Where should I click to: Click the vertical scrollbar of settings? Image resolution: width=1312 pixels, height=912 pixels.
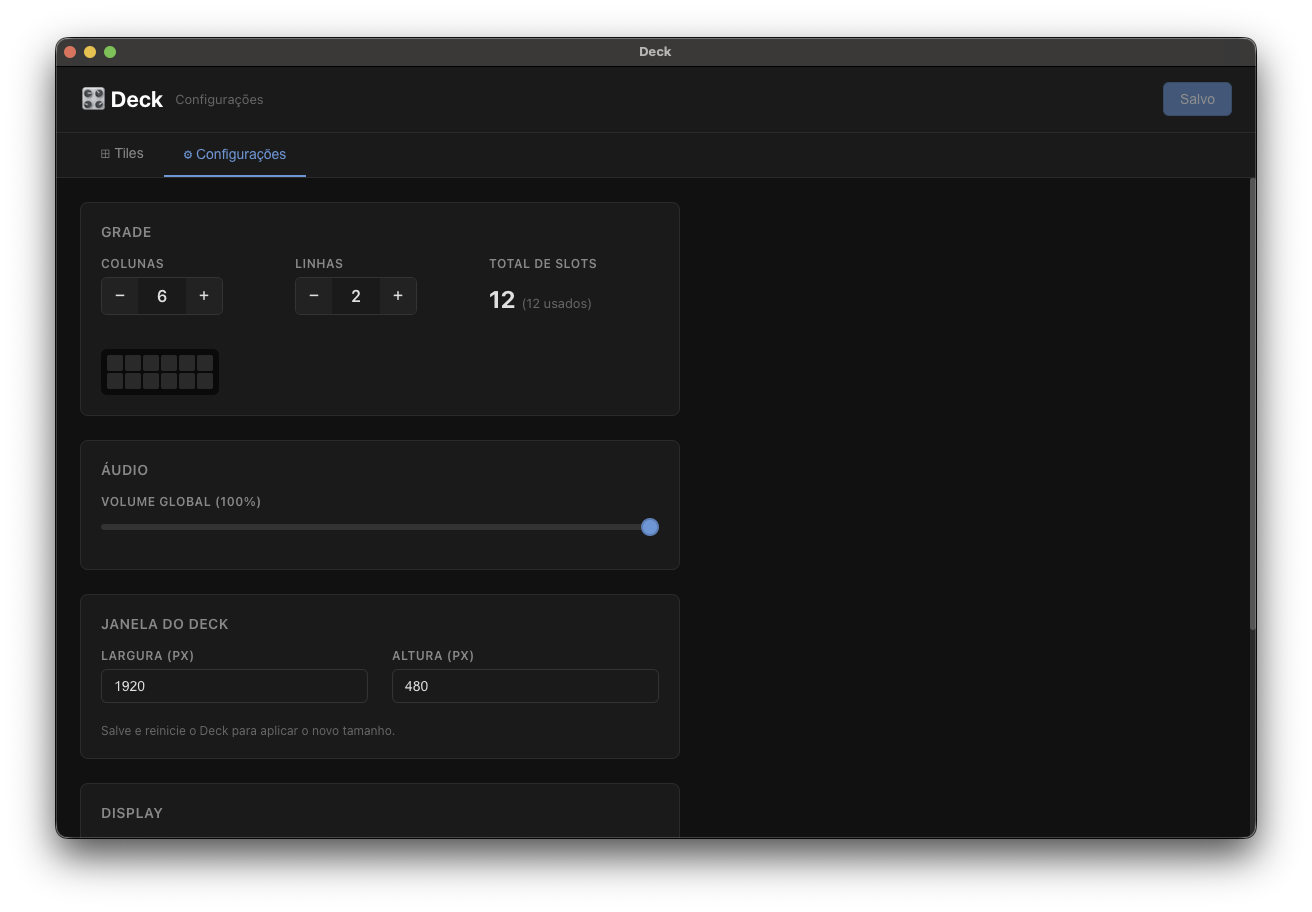click(1252, 404)
